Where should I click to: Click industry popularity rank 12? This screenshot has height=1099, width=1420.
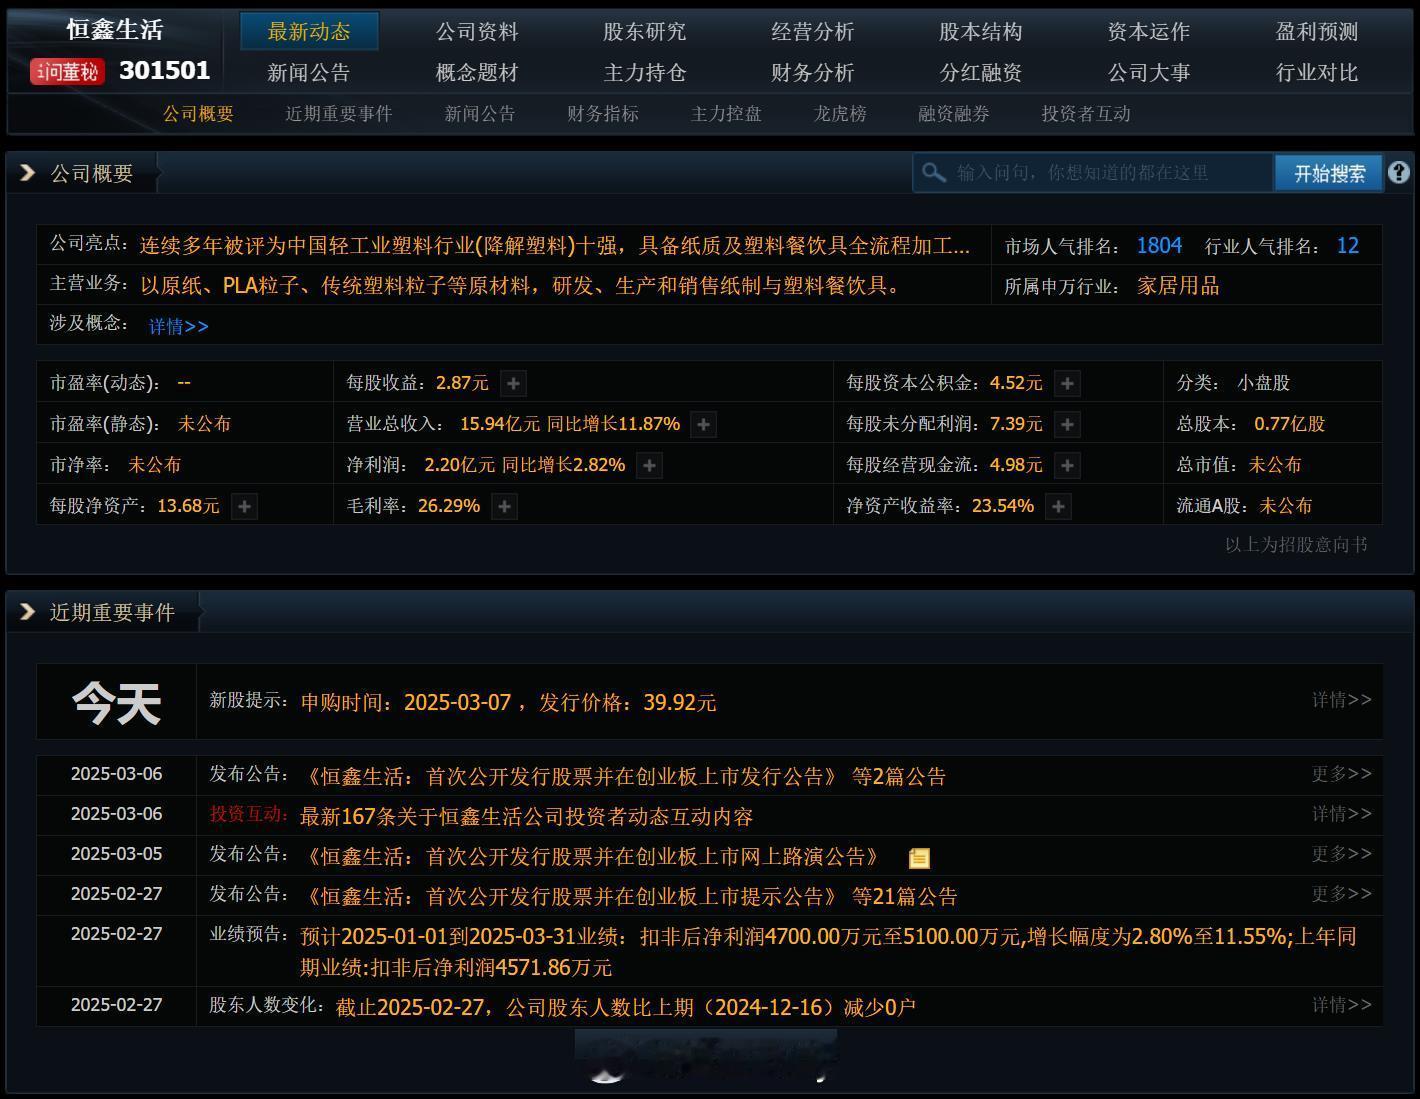coord(1348,246)
